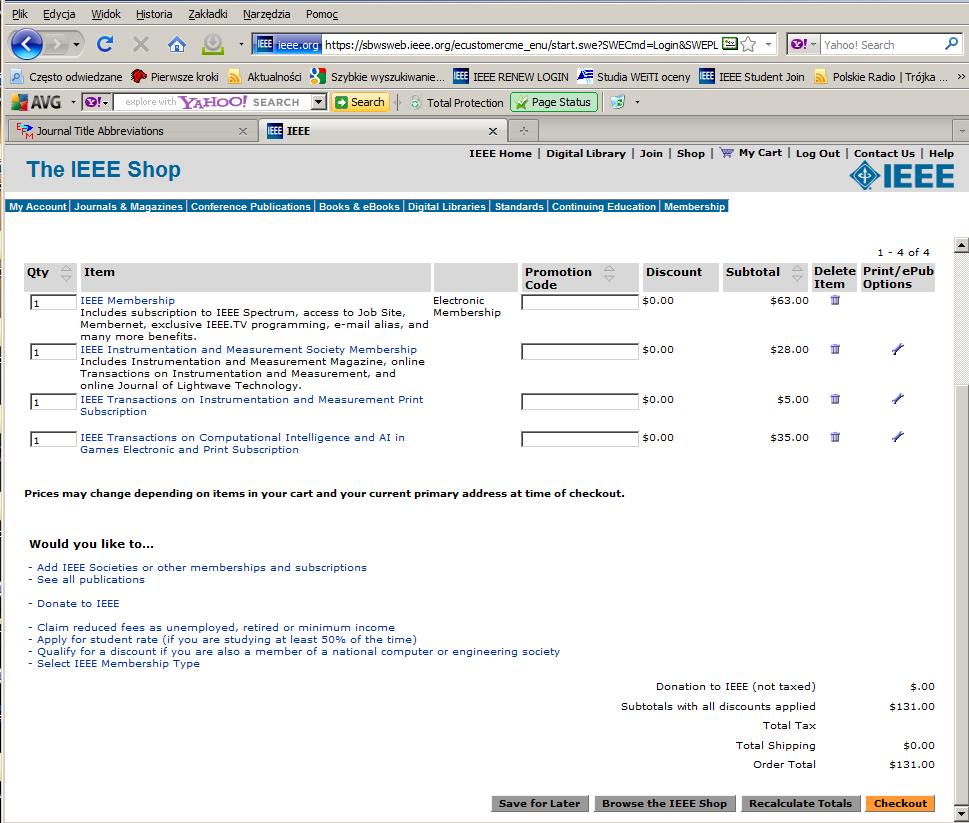Click the IEEE logo in the header
969x823 pixels.
click(902, 175)
